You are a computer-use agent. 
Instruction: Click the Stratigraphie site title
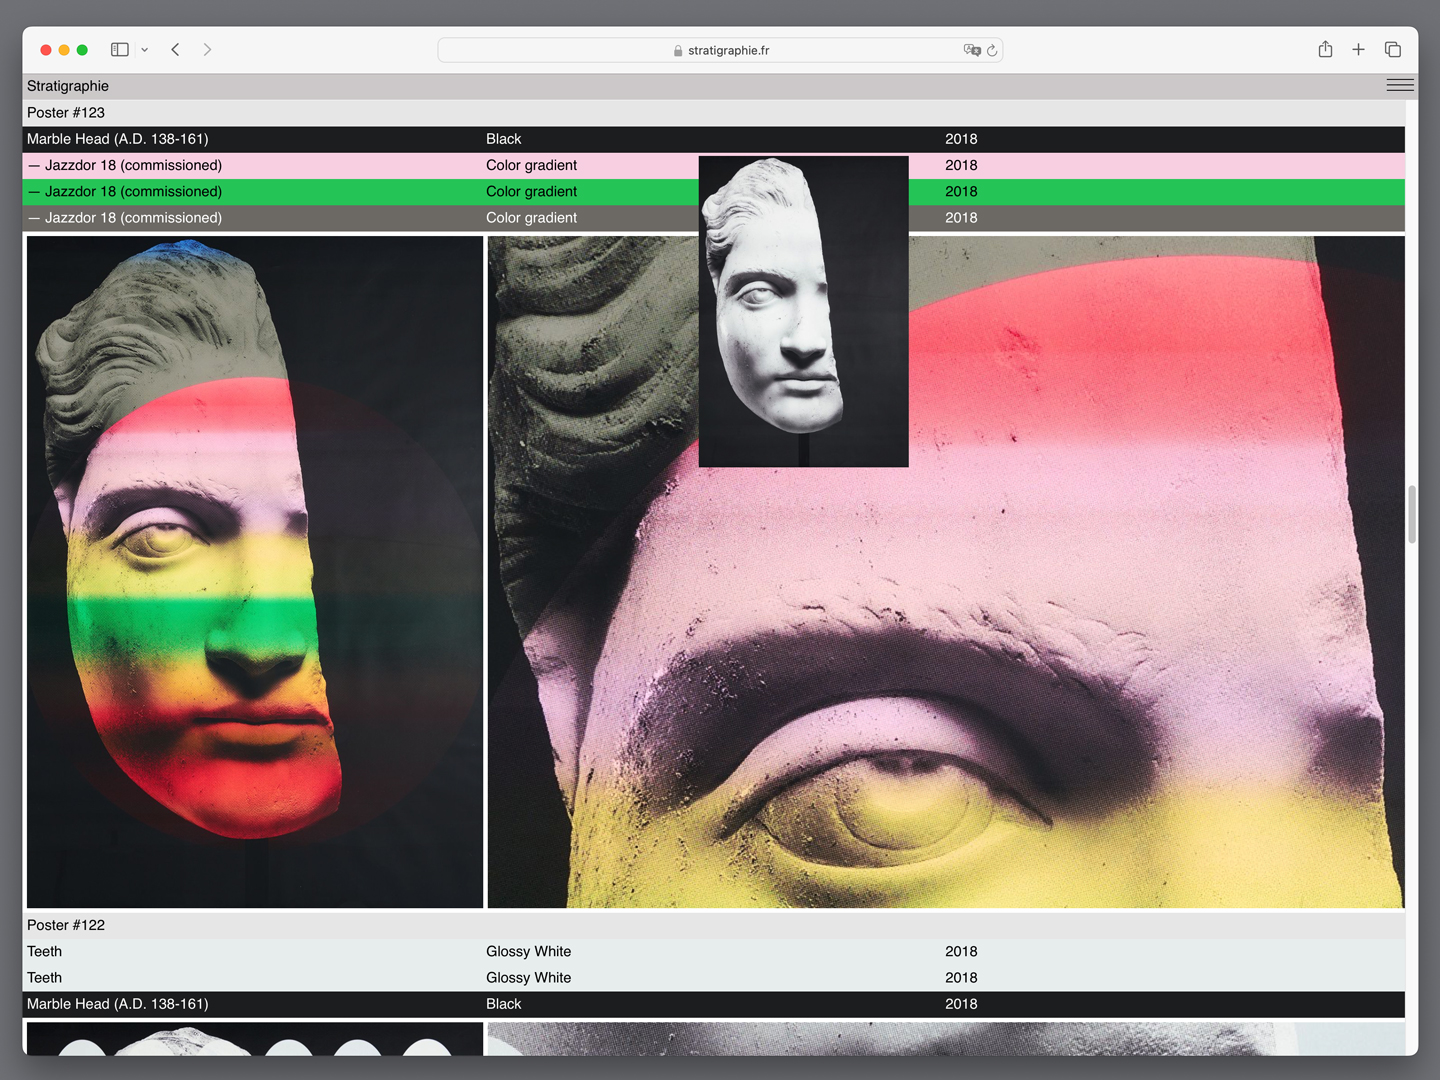[x=68, y=86]
